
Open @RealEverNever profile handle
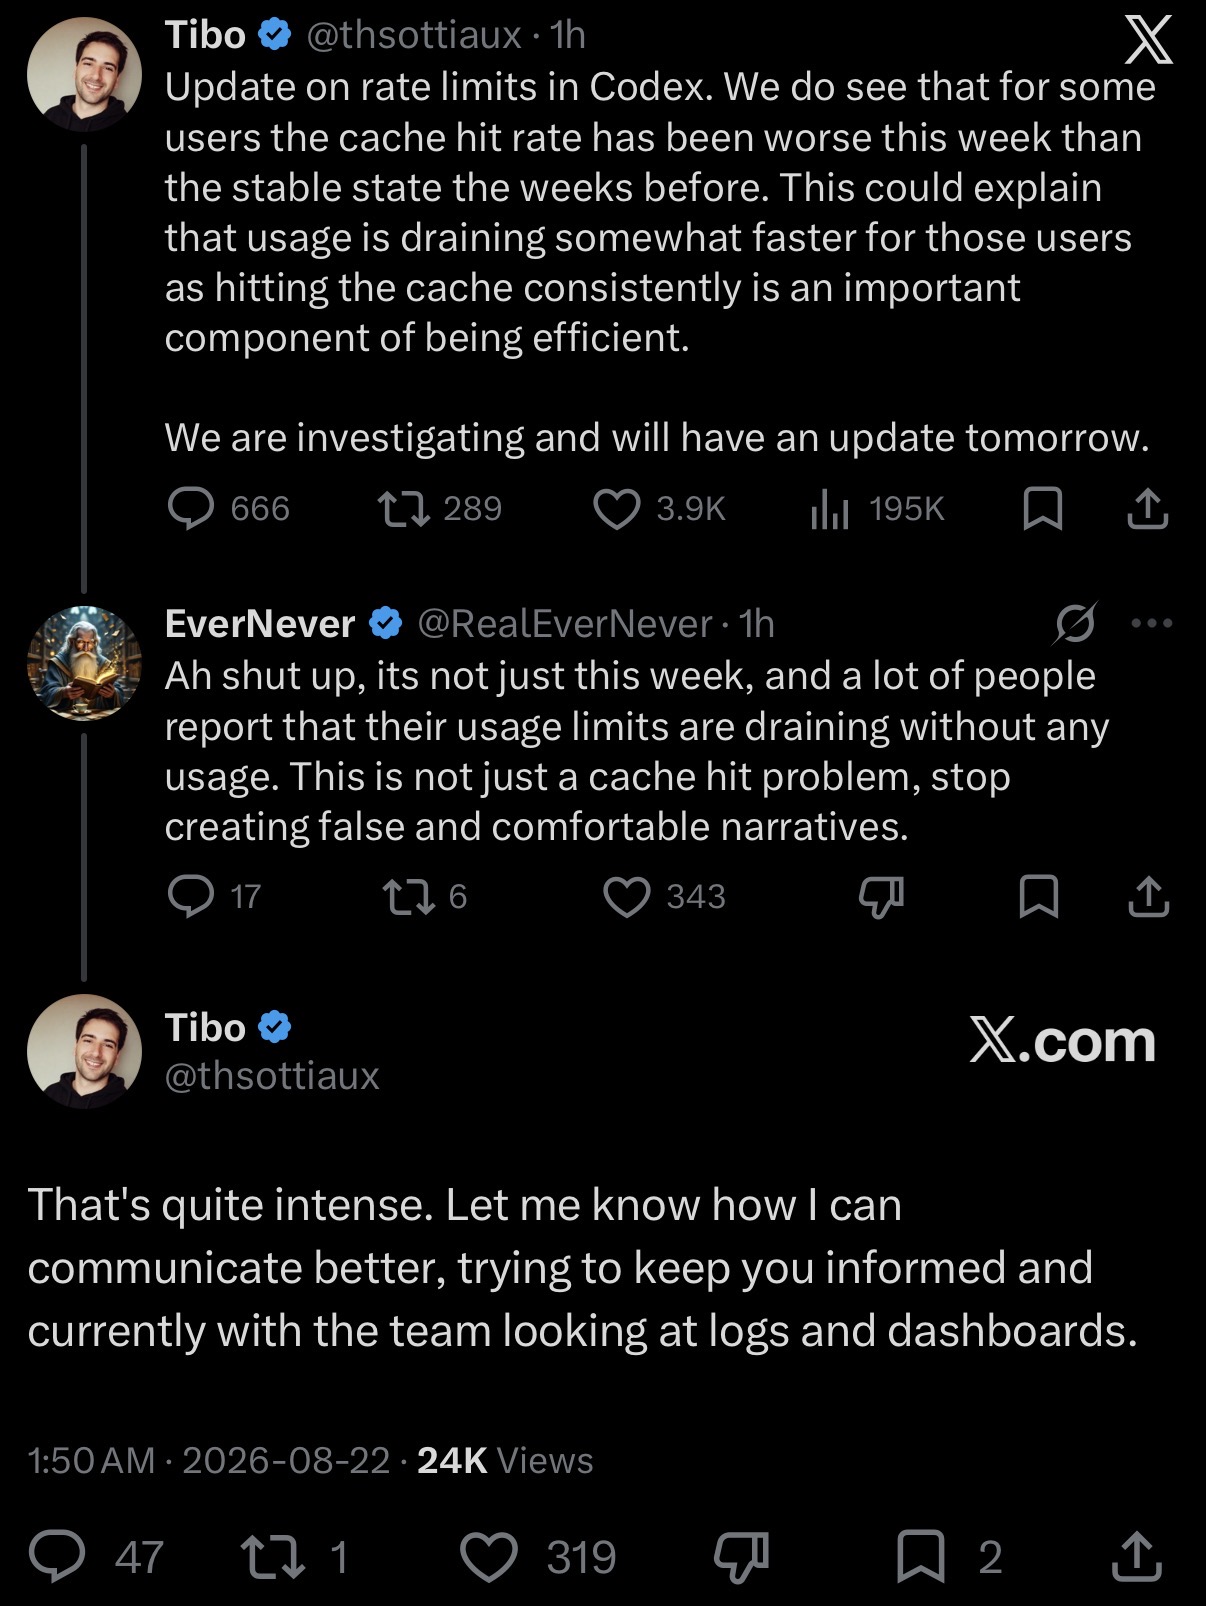click(565, 623)
